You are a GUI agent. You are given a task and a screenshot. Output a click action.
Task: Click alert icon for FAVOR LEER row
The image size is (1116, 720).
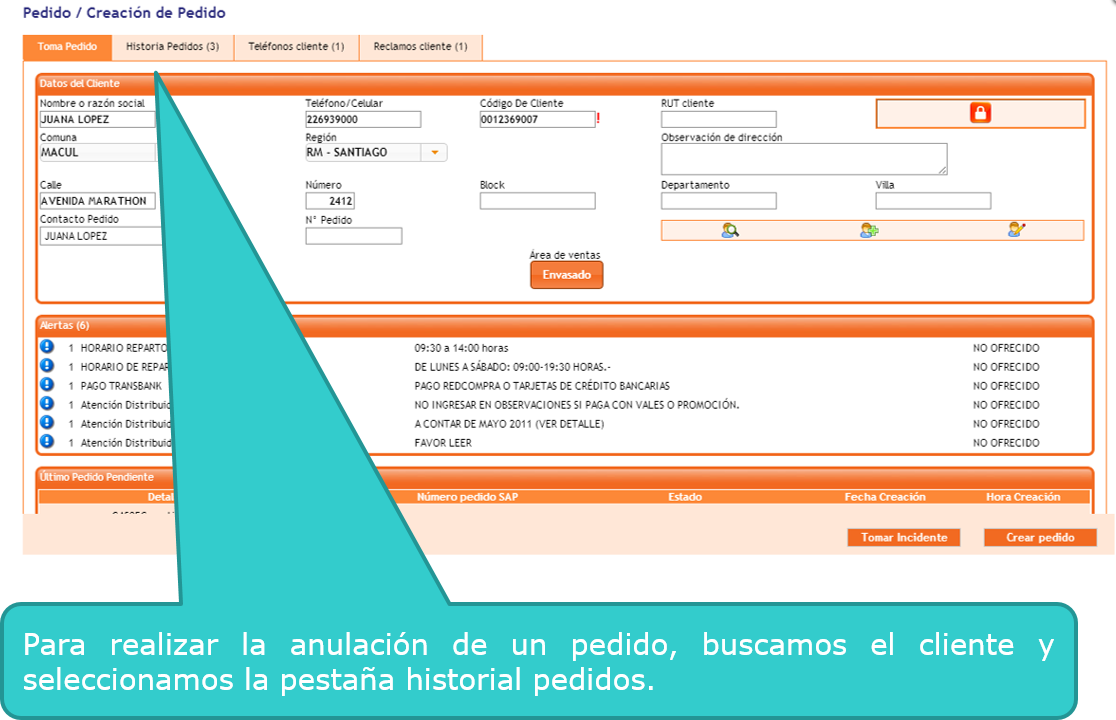click(x=47, y=441)
